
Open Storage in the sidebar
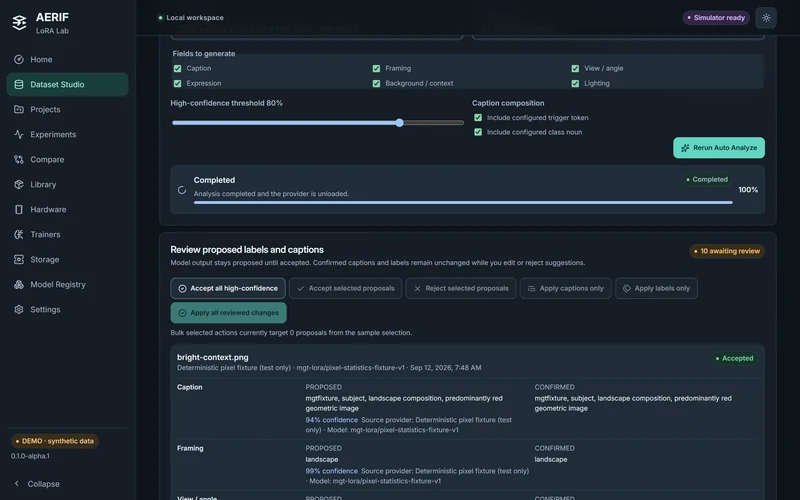pos(67,260)
